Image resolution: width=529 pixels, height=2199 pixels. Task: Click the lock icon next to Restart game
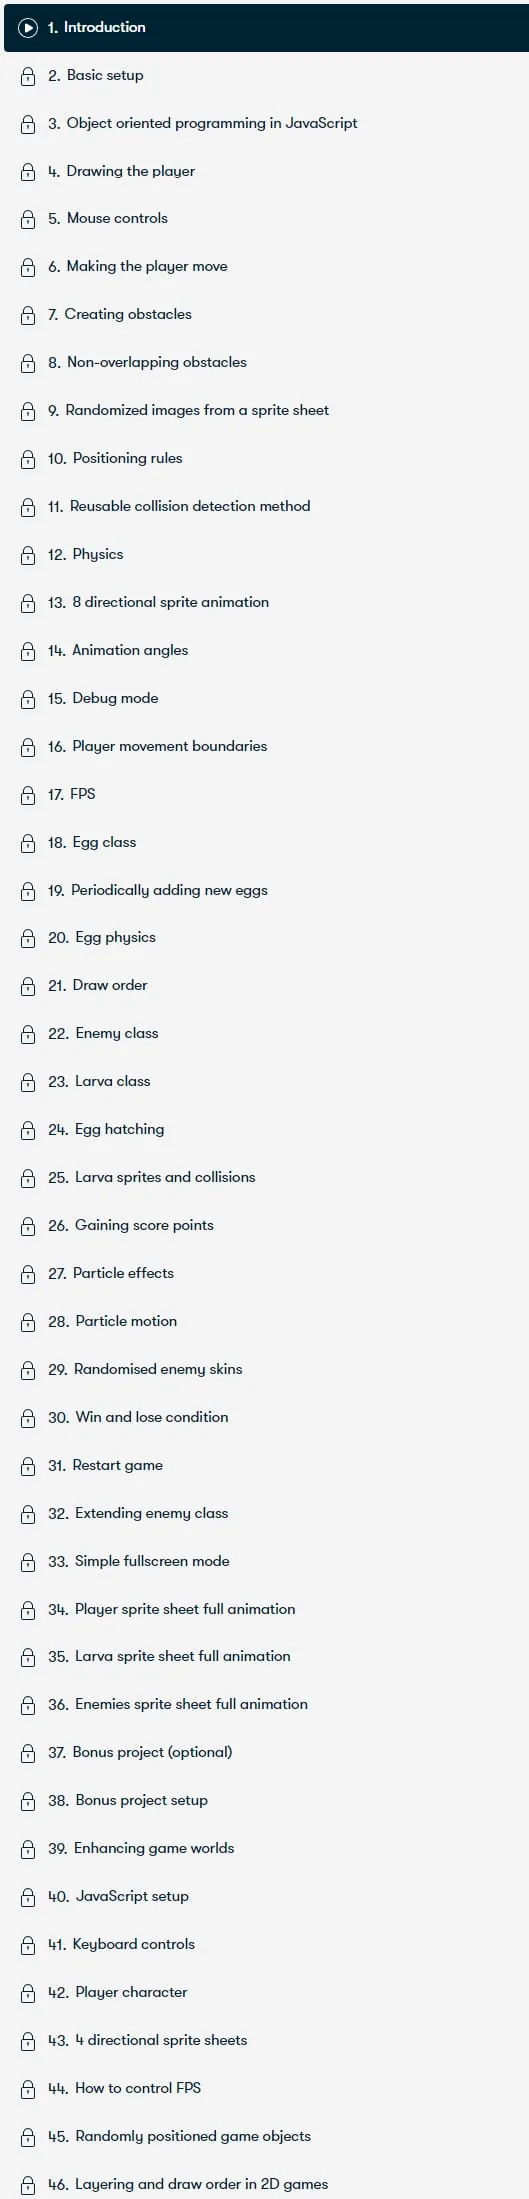pyautogui.click(x=28, y=1466)
